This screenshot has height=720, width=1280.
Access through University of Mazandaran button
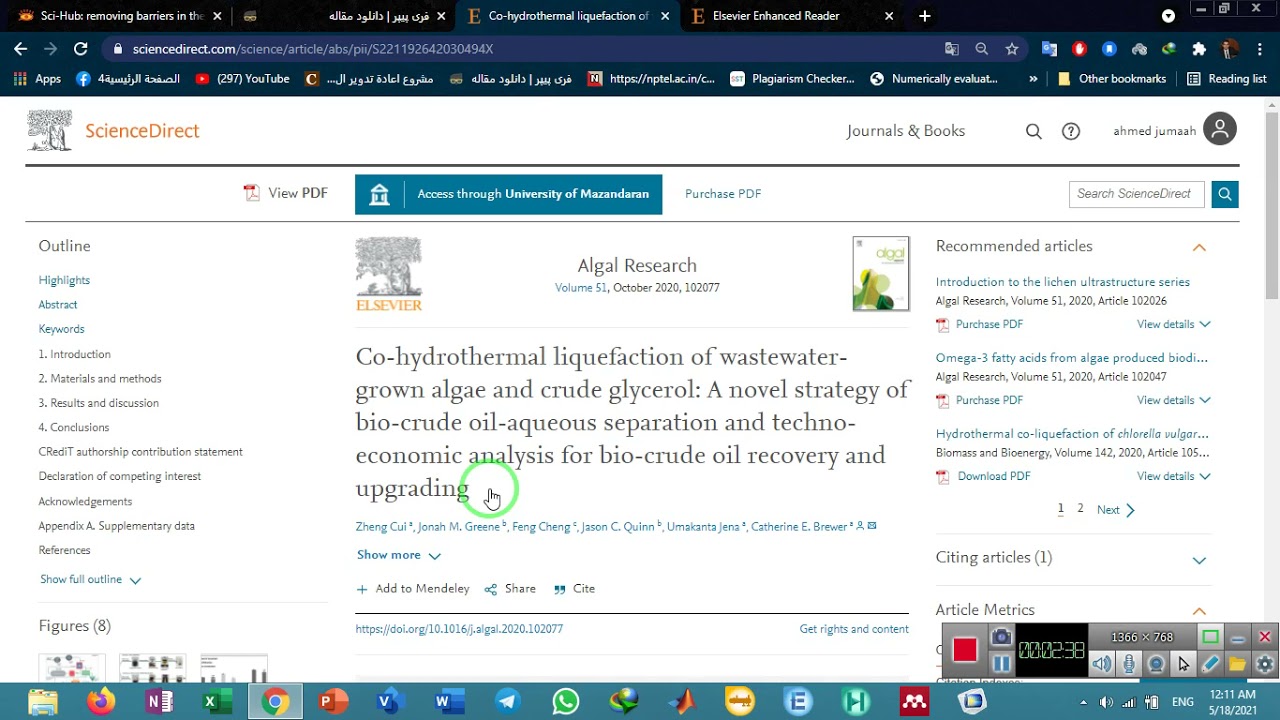tap(509, 194)
